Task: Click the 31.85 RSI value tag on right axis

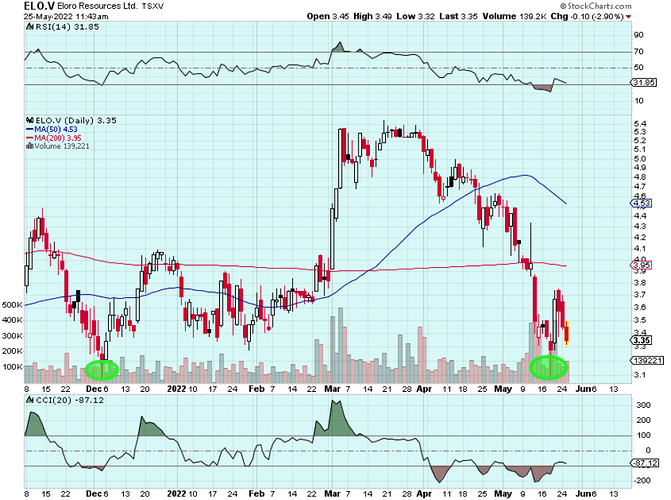Action: [644, 83]
